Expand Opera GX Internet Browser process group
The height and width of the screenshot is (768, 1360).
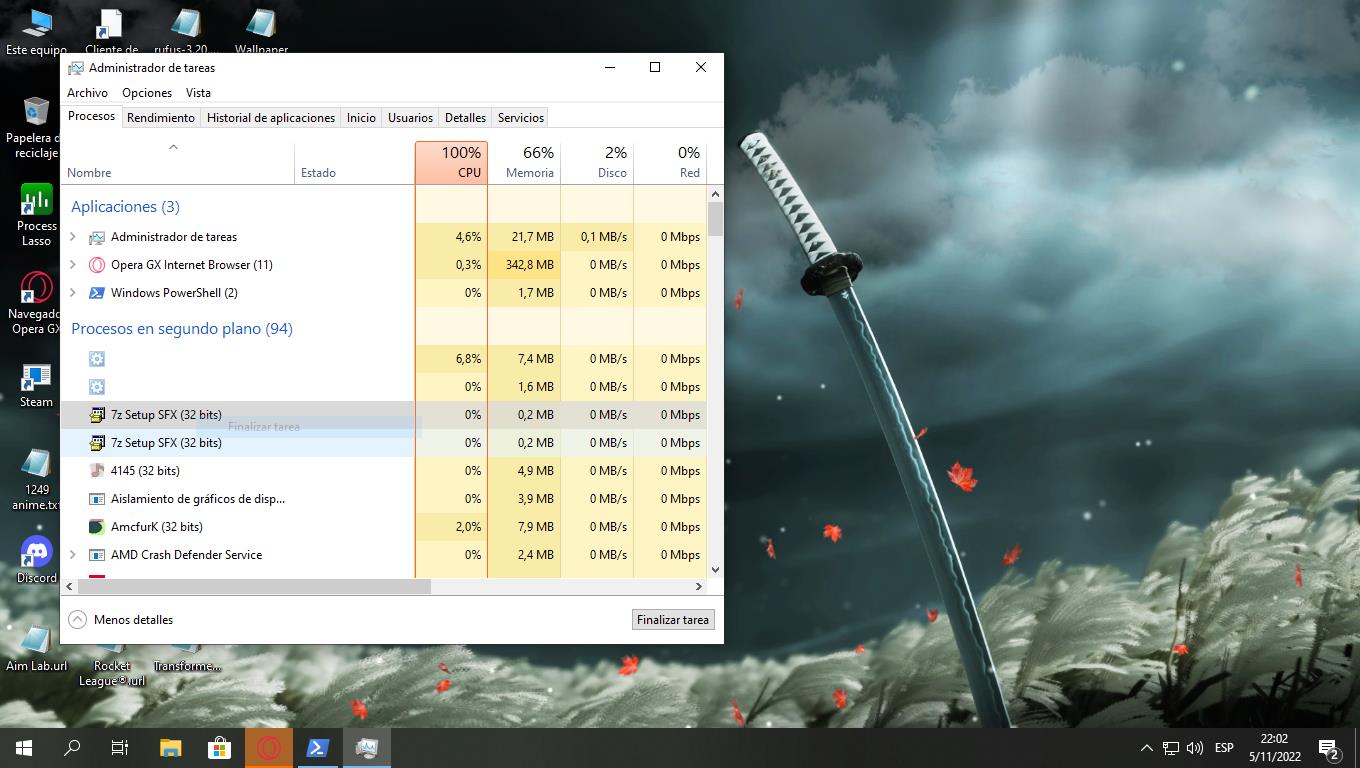[72, 265]
